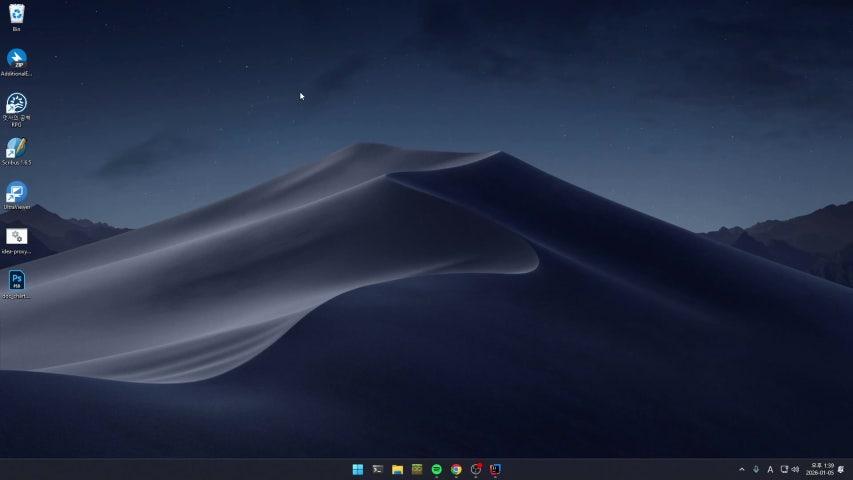Click the microphone tray icon
The width and height of the screenshot is (853, 480).
pyautogui.click(x=756, y=469)
